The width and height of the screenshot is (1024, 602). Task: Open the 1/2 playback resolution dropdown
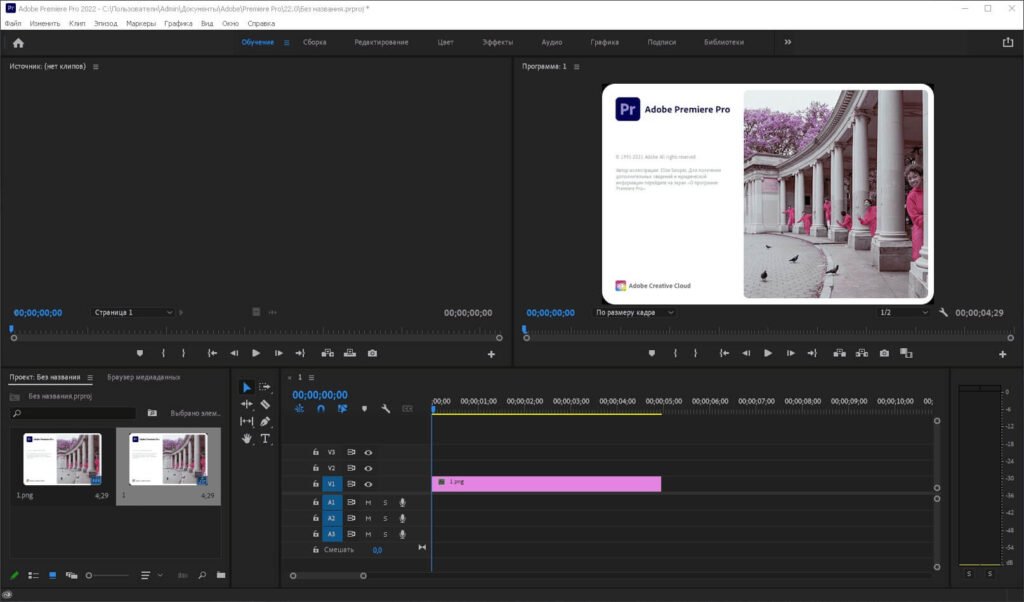904,313
